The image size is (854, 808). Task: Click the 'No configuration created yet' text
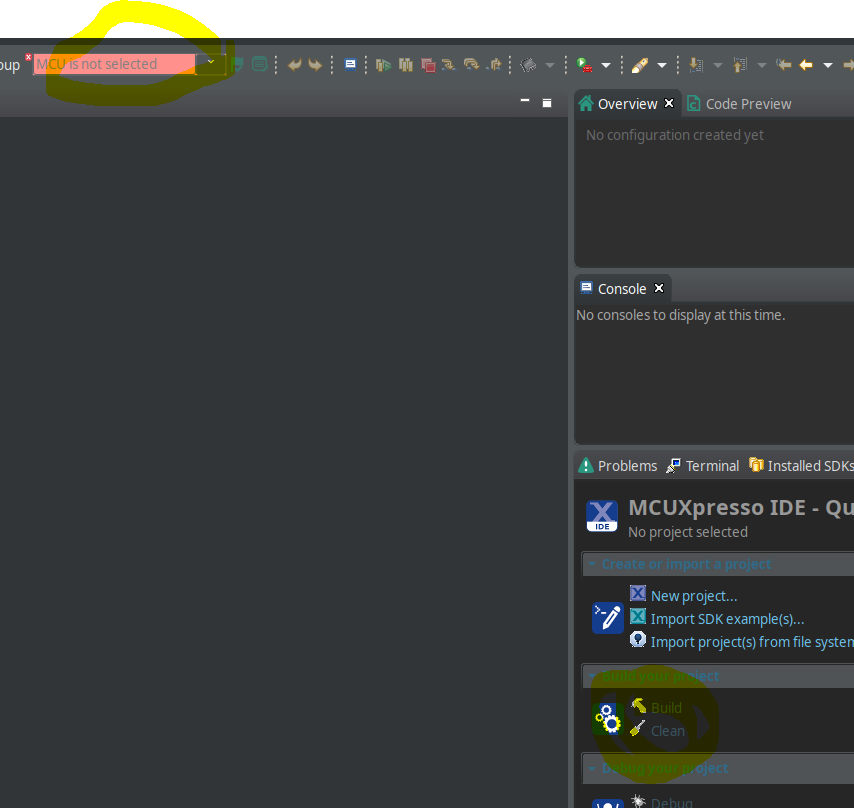pyautogui.click(x=675, y=135)
